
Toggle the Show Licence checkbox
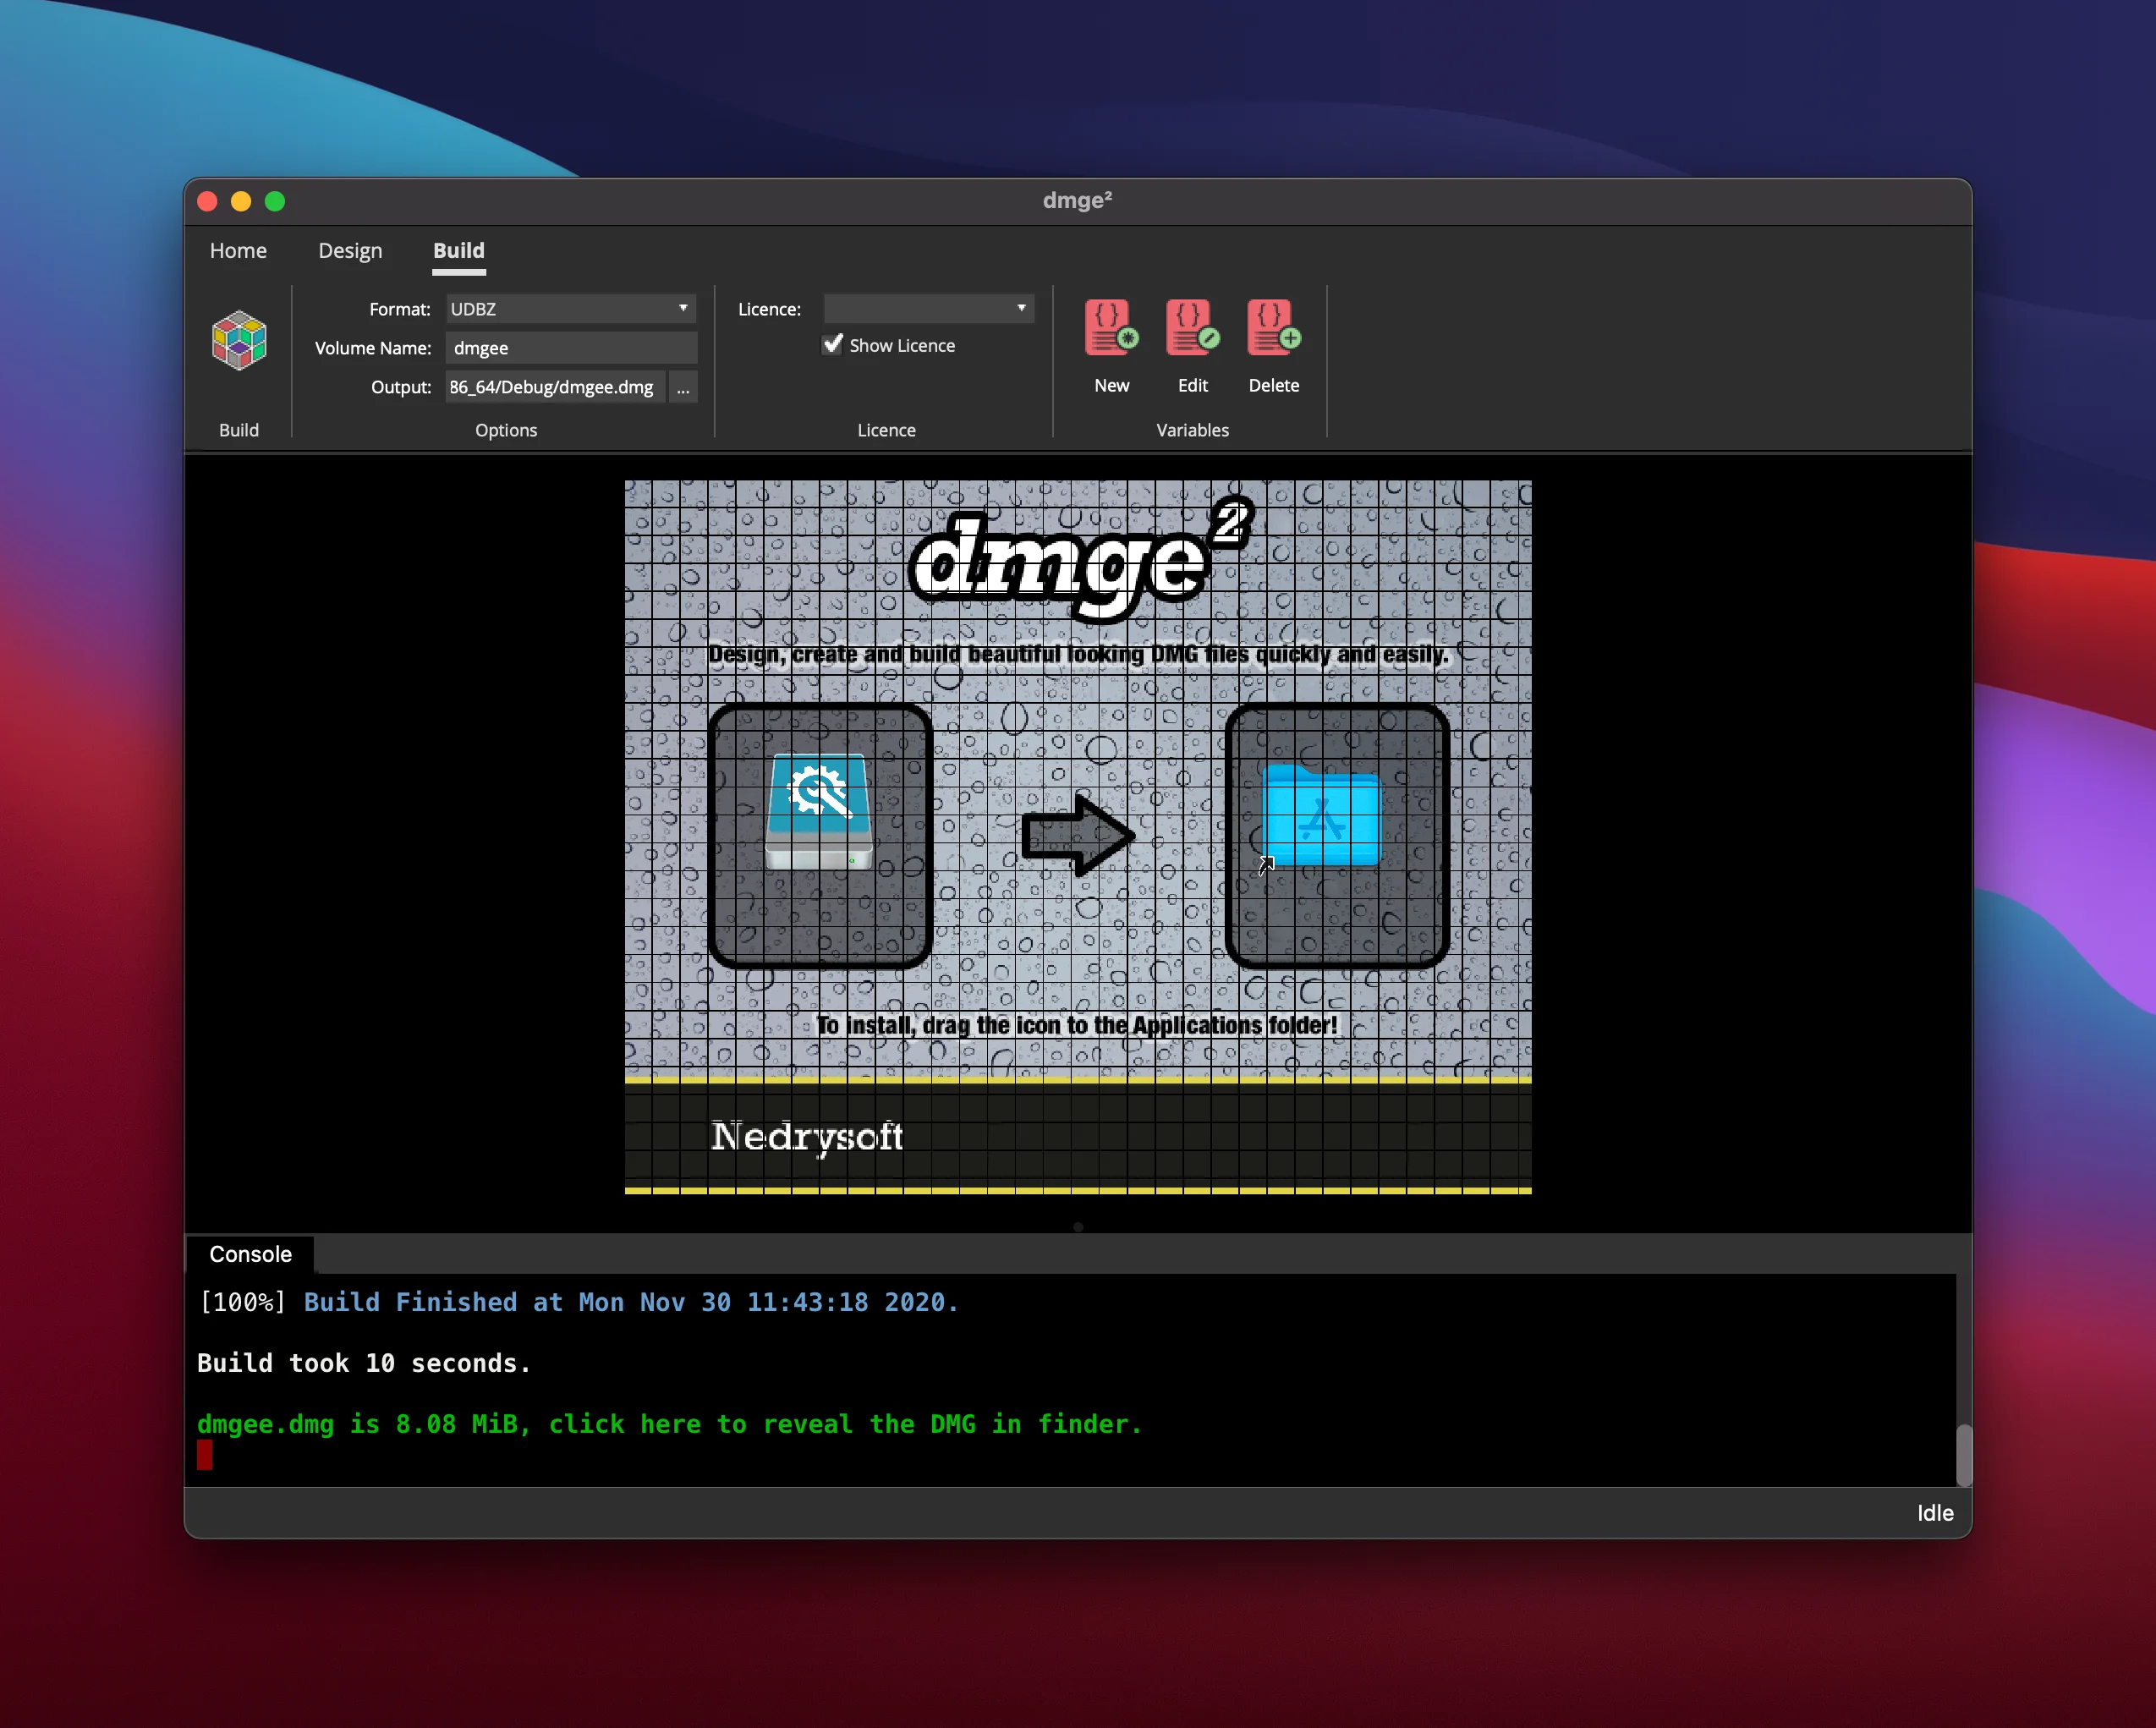point(832,344)
